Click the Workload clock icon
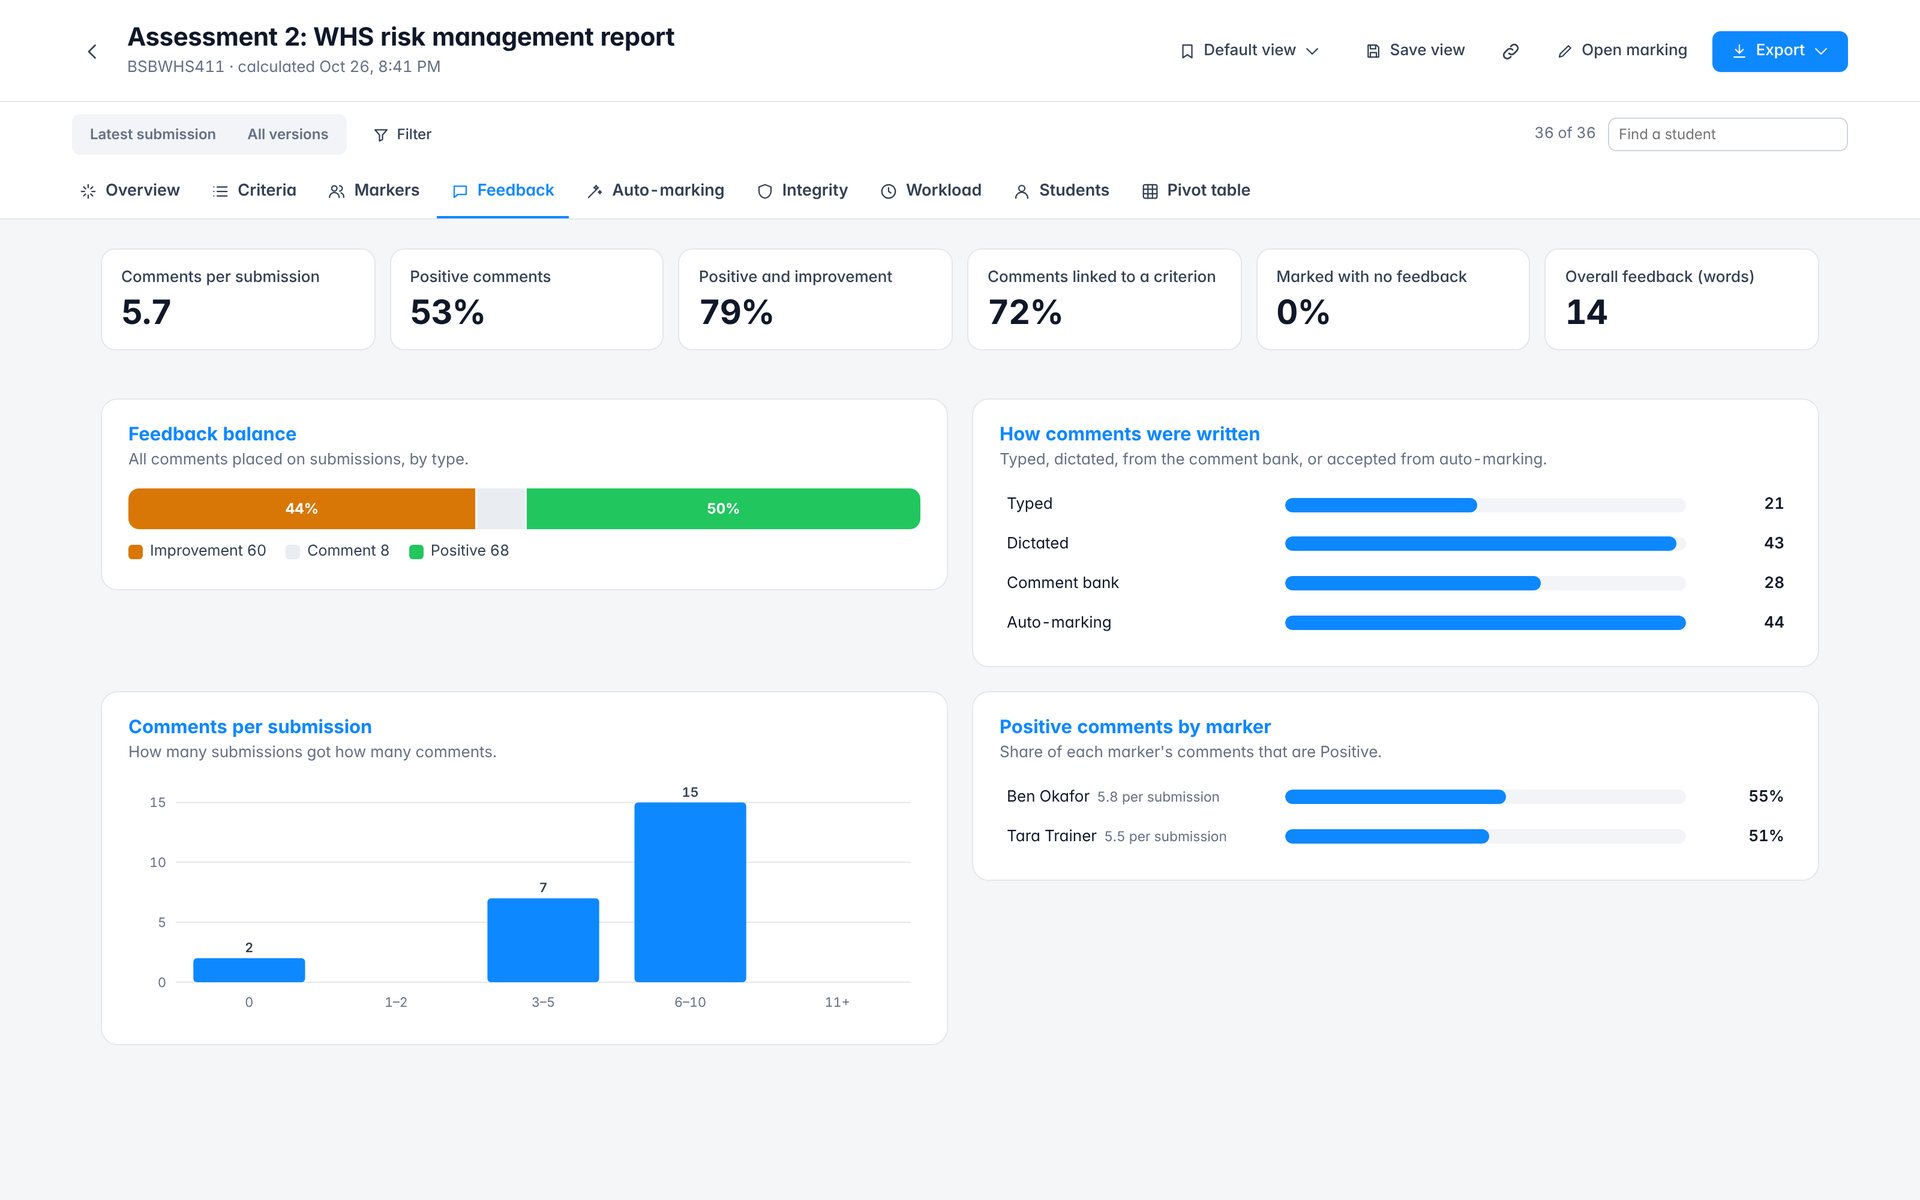 click(x=888, y=191)
